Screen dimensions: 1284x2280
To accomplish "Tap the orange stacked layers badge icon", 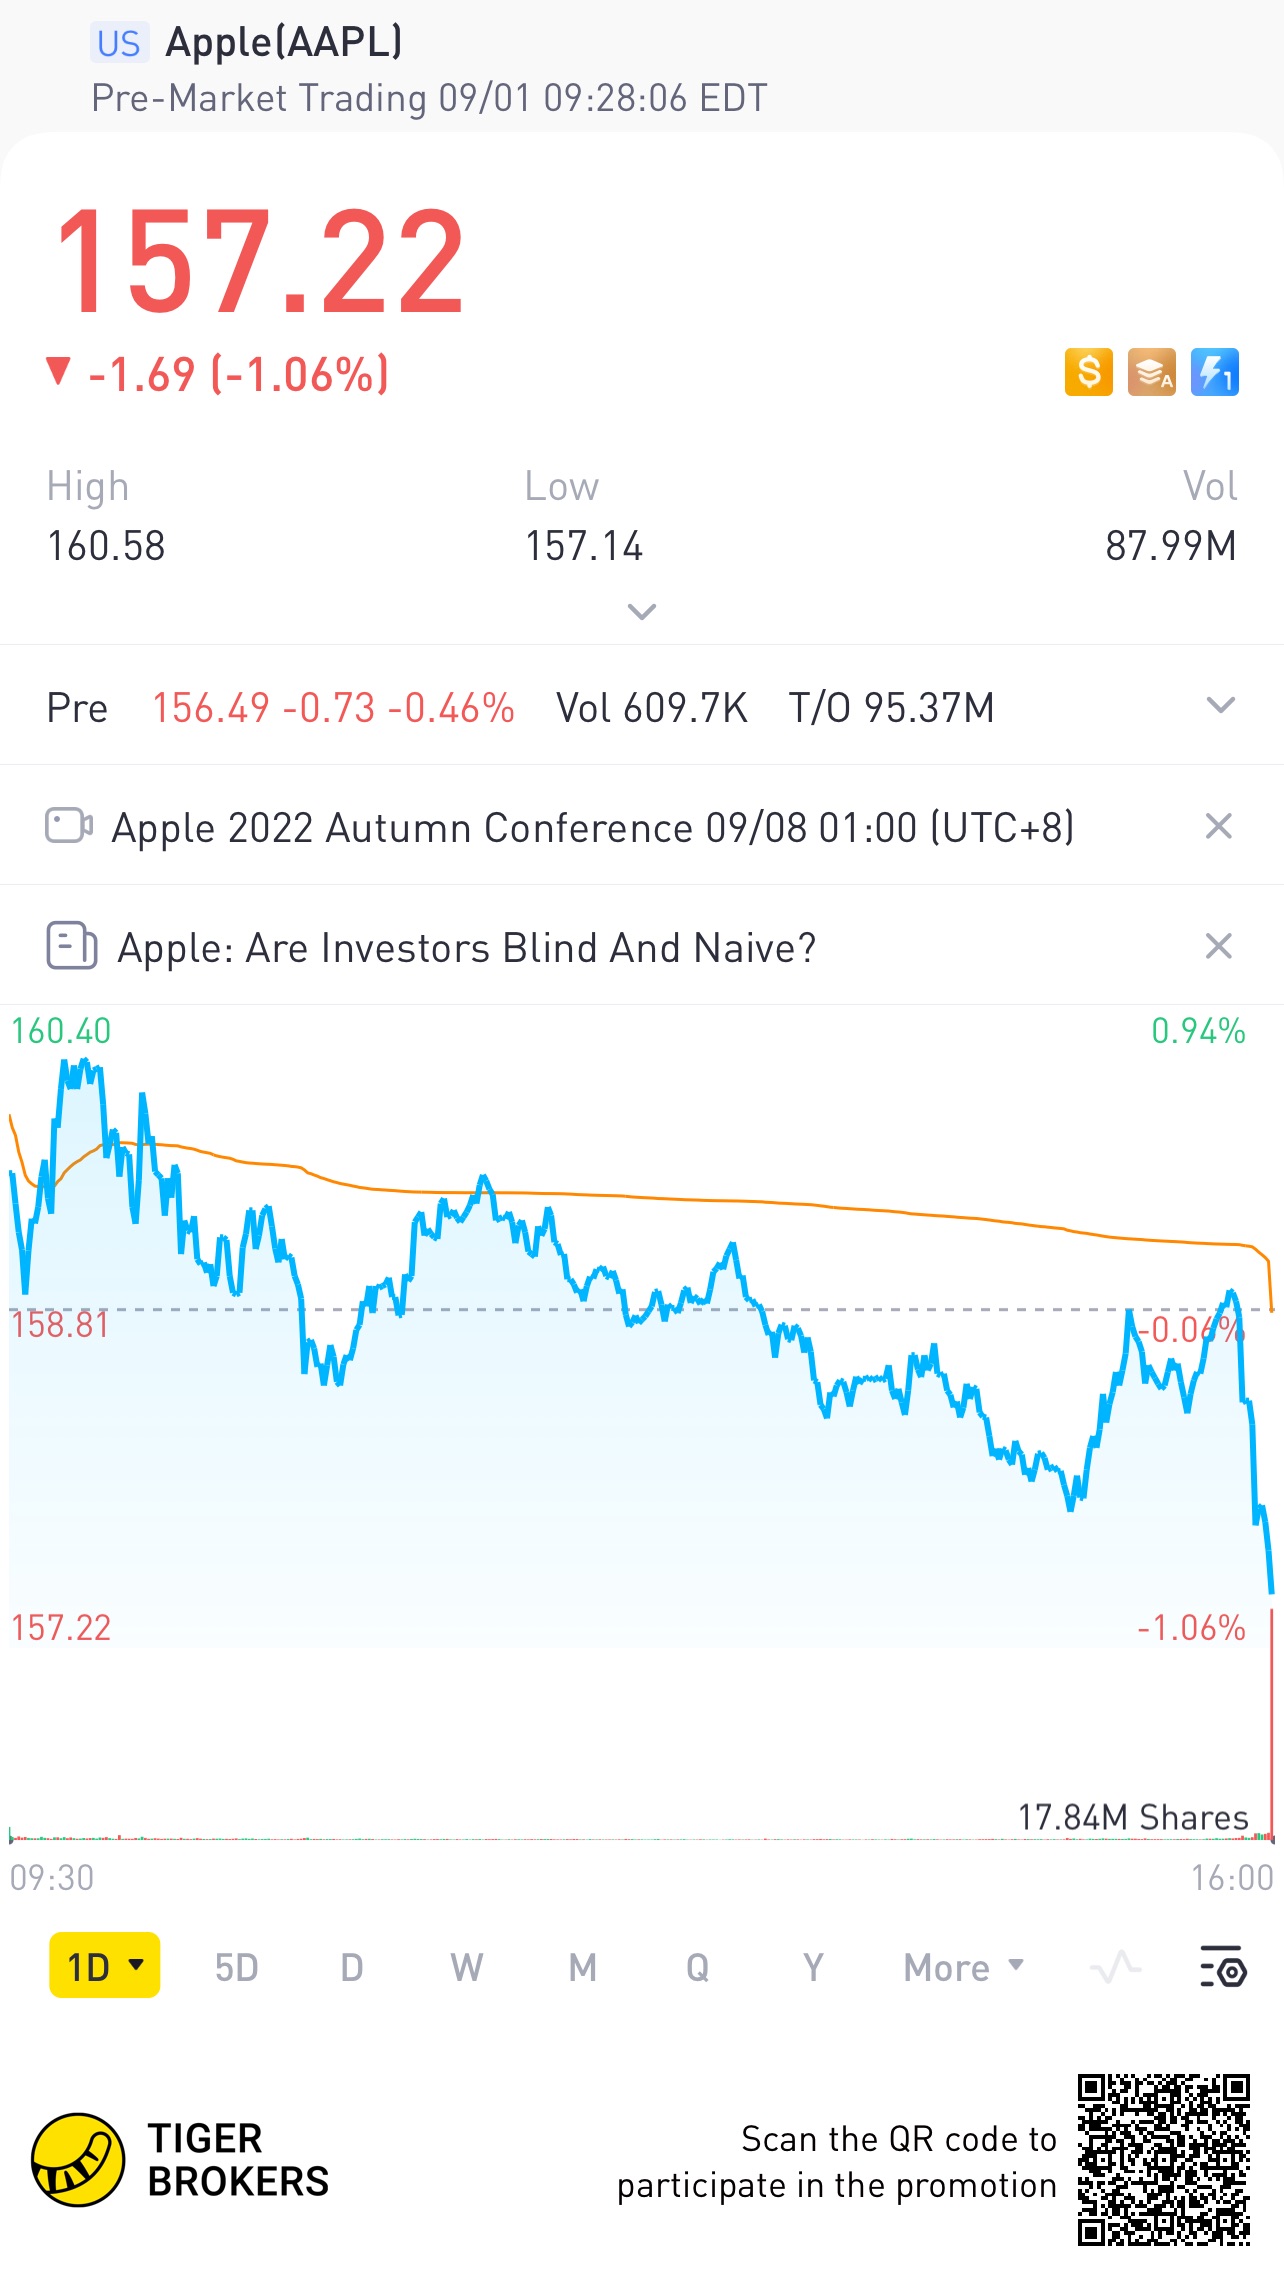I will pyautogui.click(x=1152, y=372).
